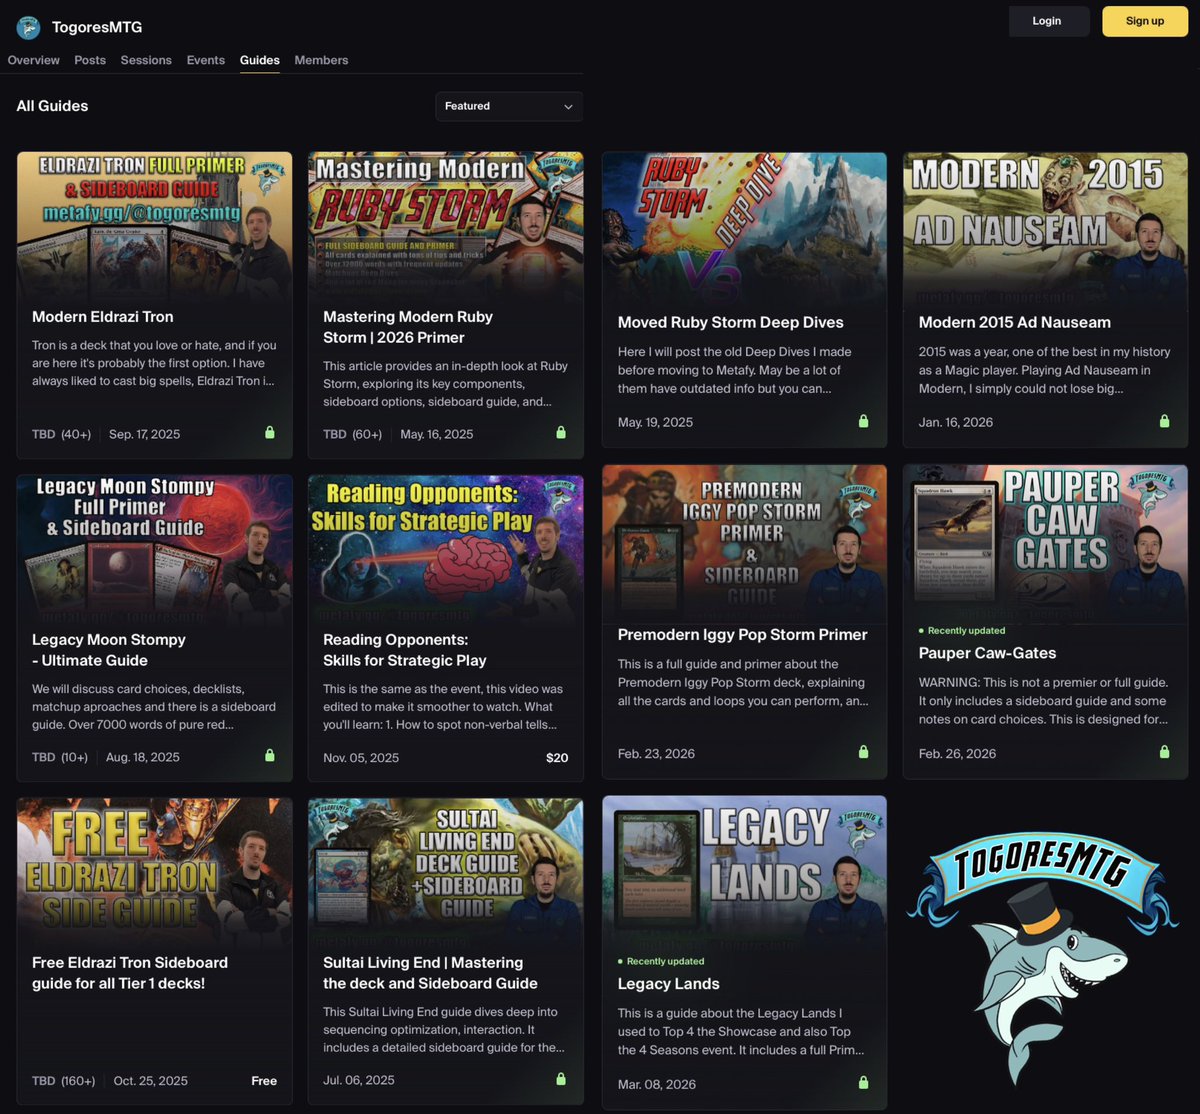
Task: Click the Mar. 08, 2026 date
Action: point(657,1084)
